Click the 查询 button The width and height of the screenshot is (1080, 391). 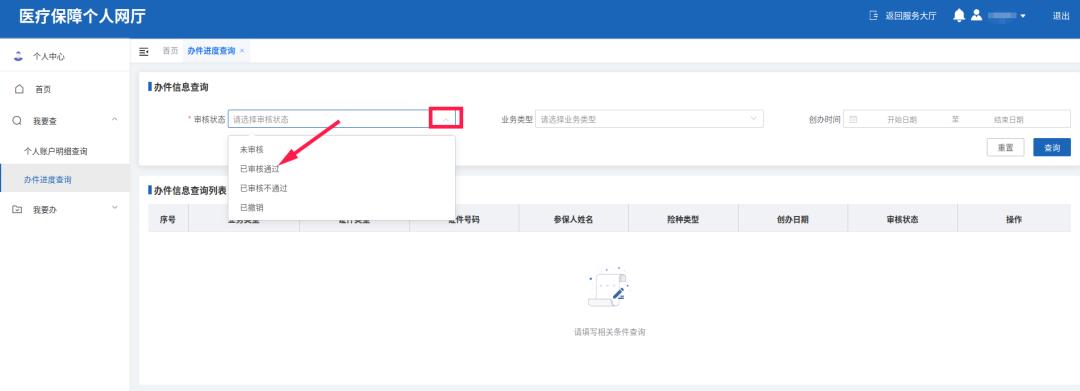tap(1052, 147)
